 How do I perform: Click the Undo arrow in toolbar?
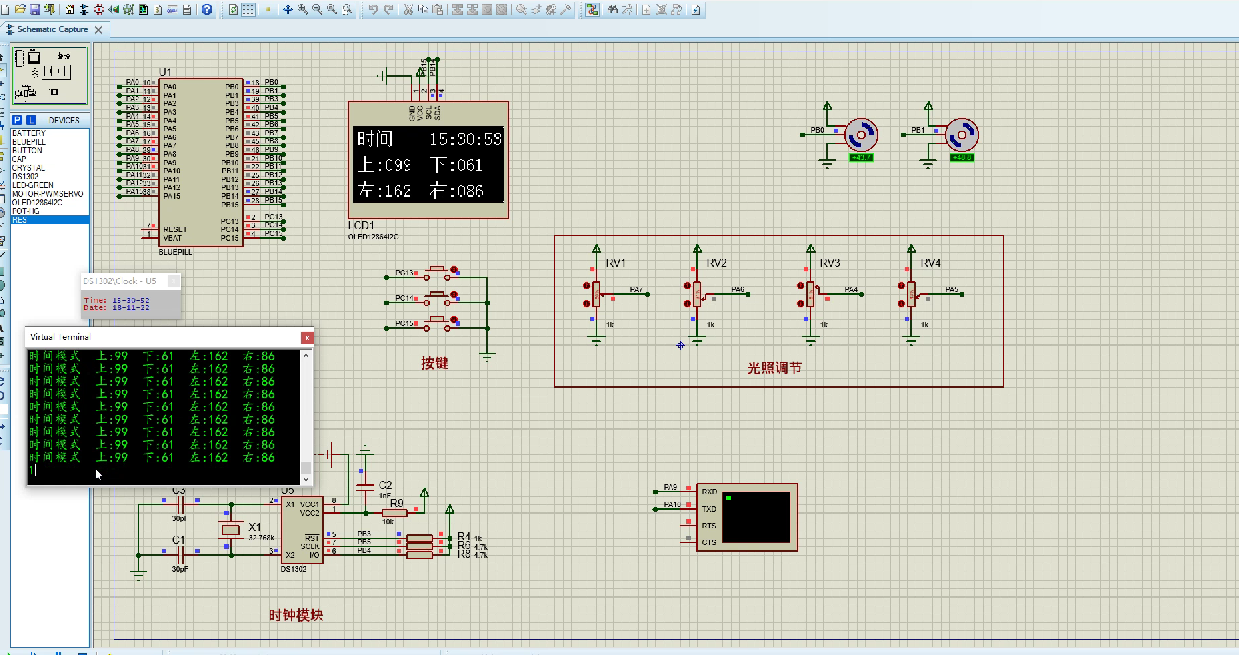click(x=373, y=9)
